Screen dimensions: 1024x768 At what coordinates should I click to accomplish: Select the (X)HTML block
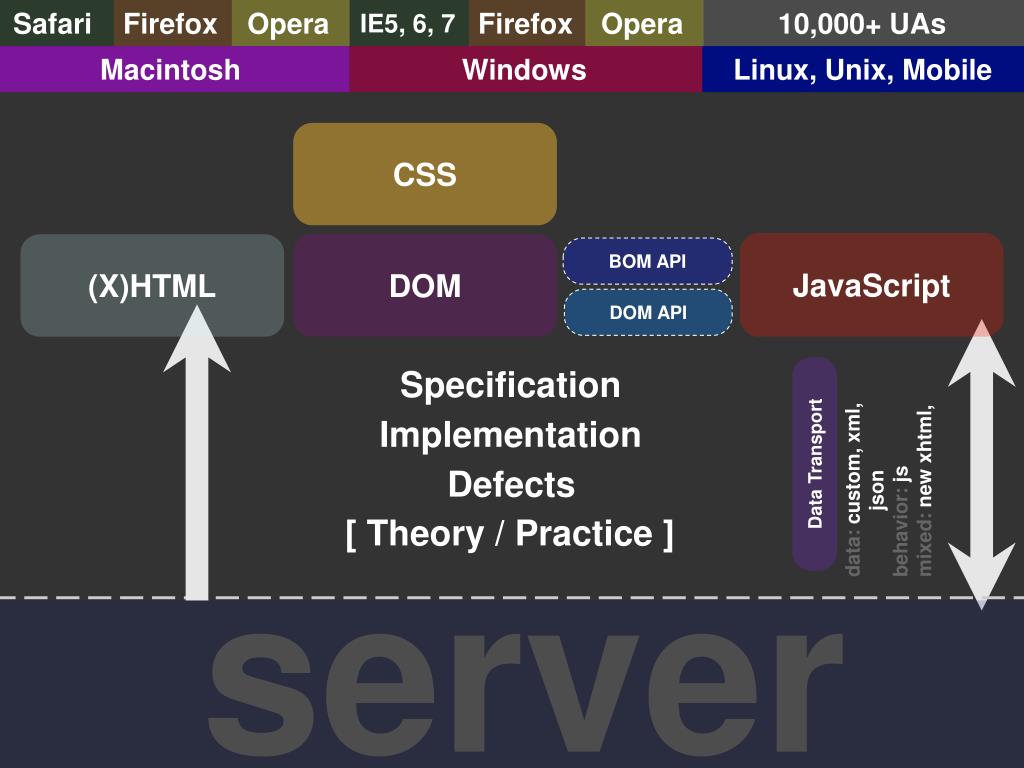click(152, 285)
